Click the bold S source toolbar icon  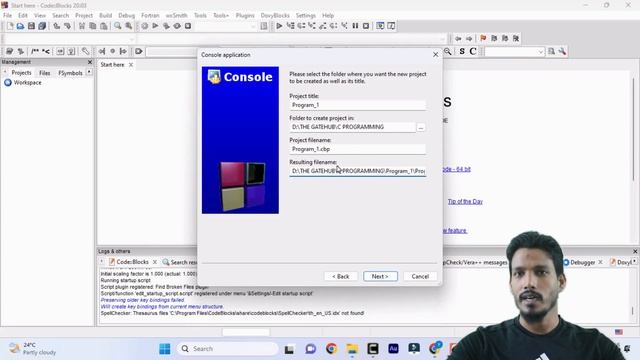pyautogui.click(x=462, y=51)
